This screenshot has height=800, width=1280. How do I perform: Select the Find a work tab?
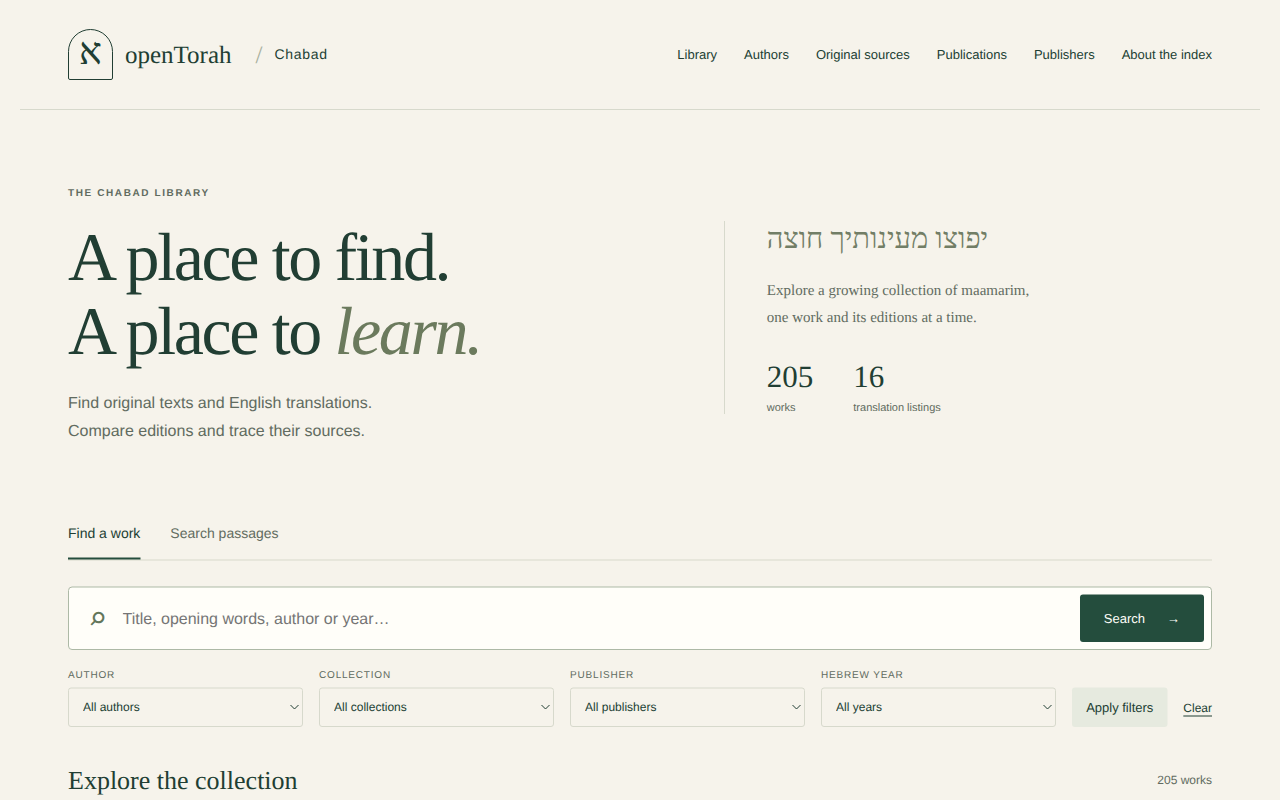pyautogui.click(x=104, y=534)
